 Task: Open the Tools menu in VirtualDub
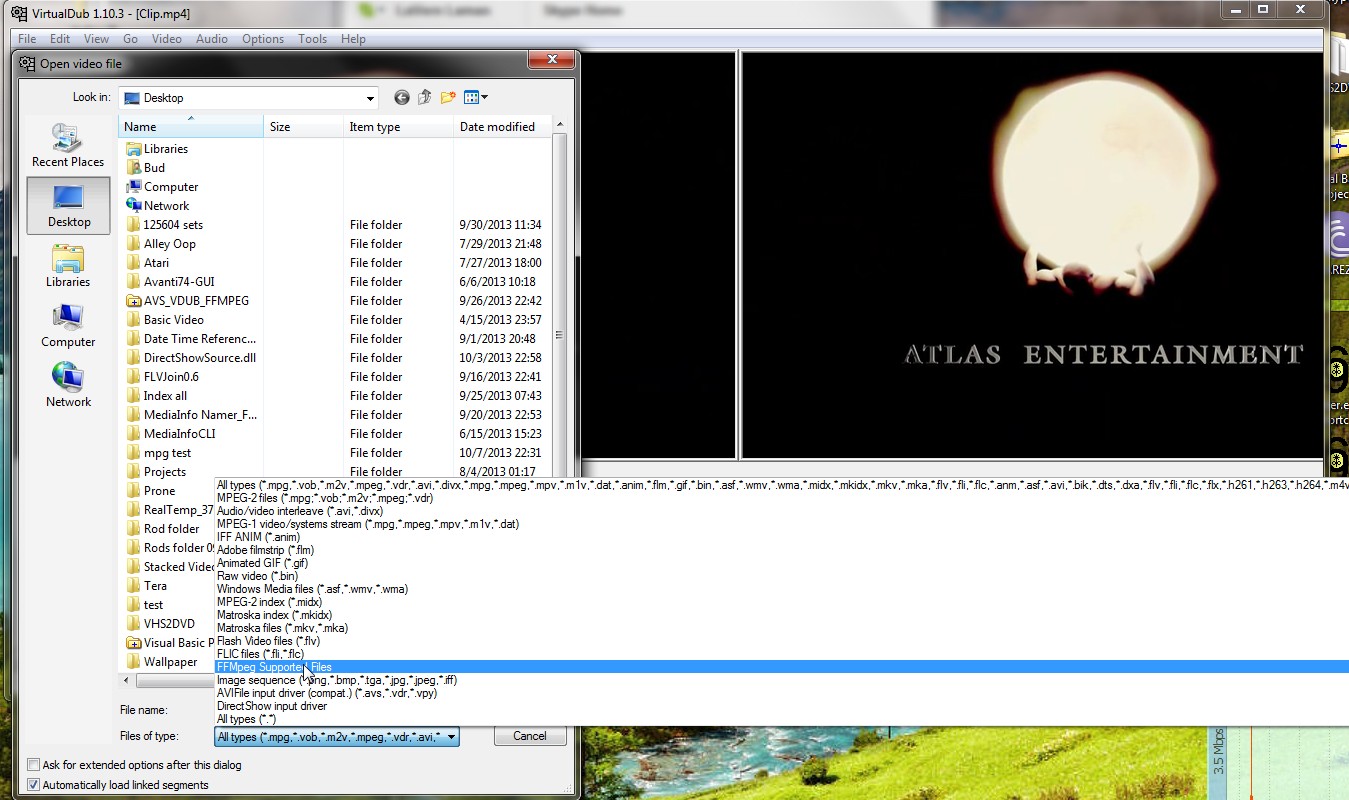pos(313,39)
